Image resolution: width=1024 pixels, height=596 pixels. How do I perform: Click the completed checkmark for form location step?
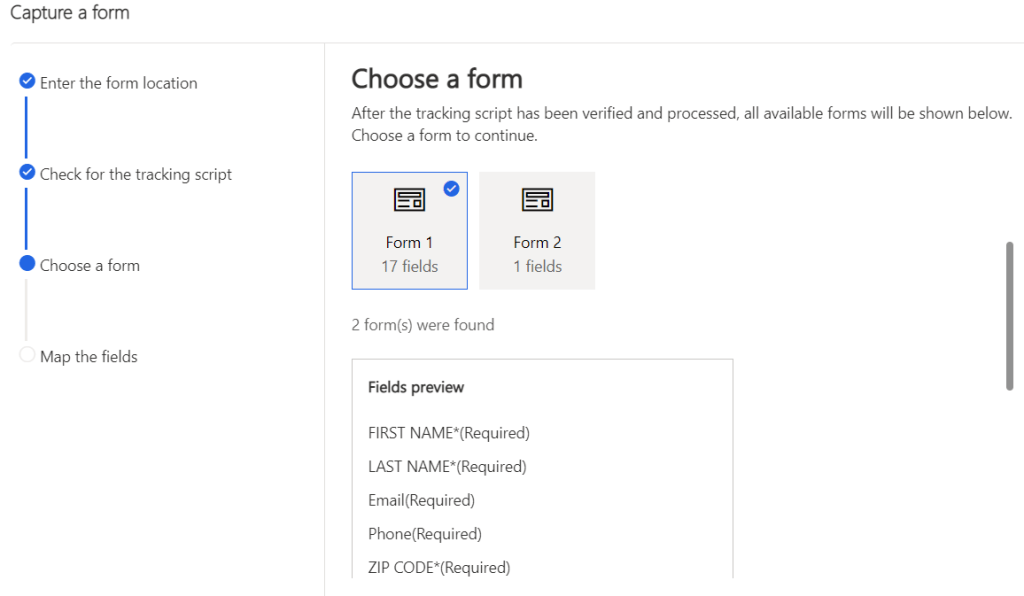(x=27, y=82)
